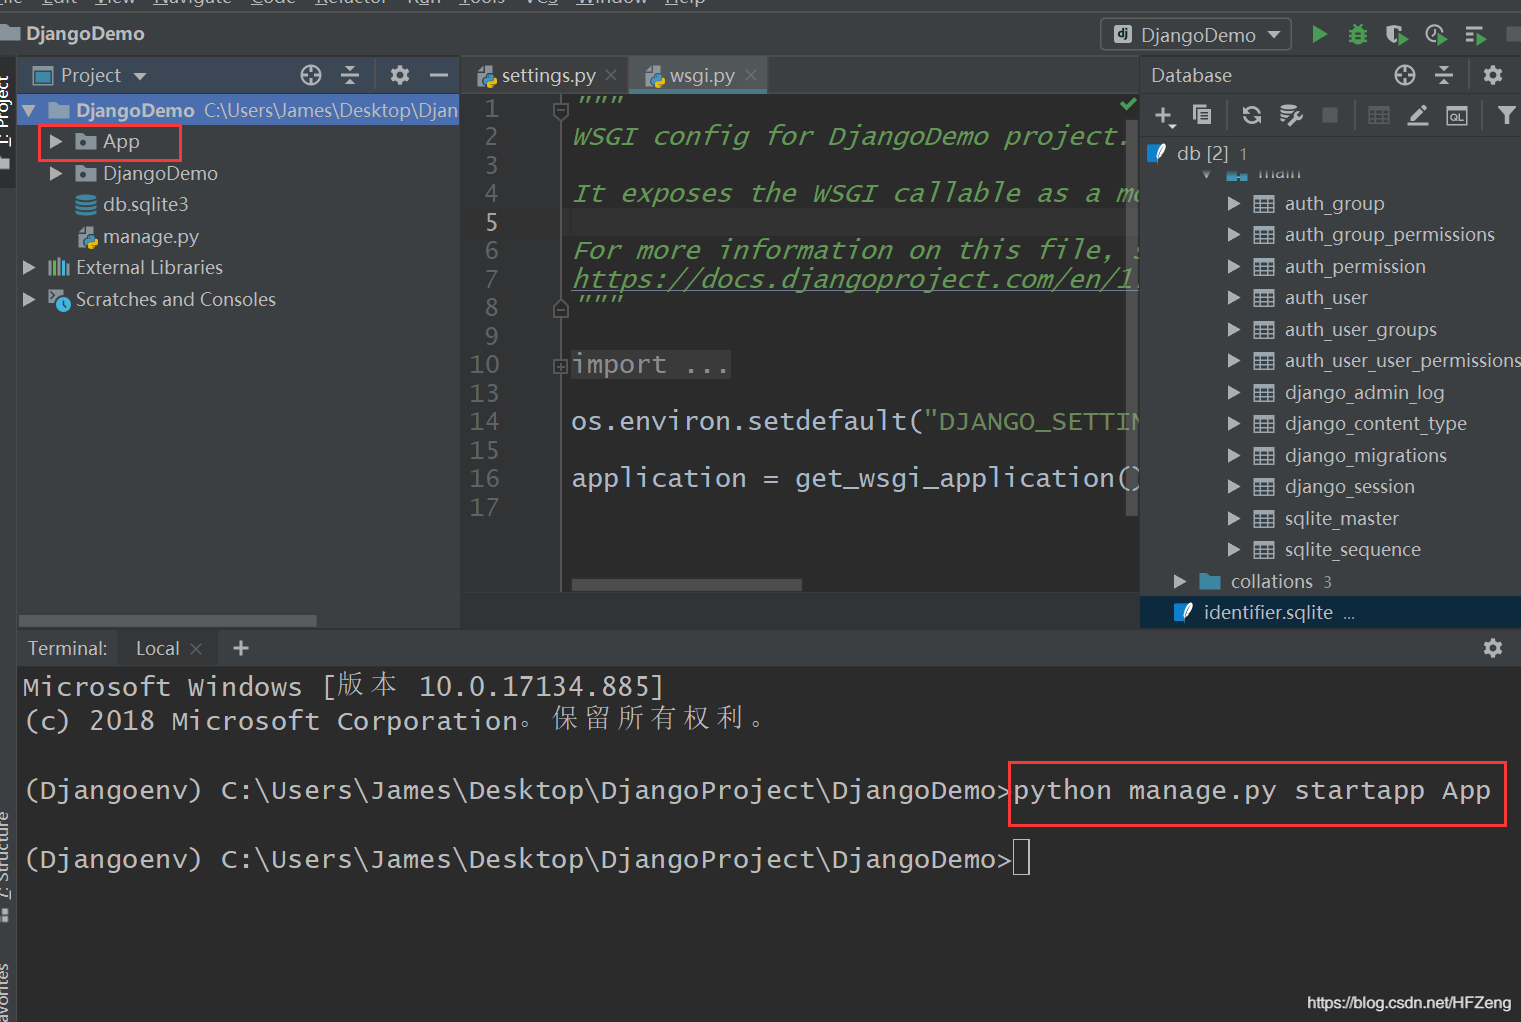Run DjangoDemo with the green play icon
This screenshot has height=1022, width=1521.
coord(1320,35)
